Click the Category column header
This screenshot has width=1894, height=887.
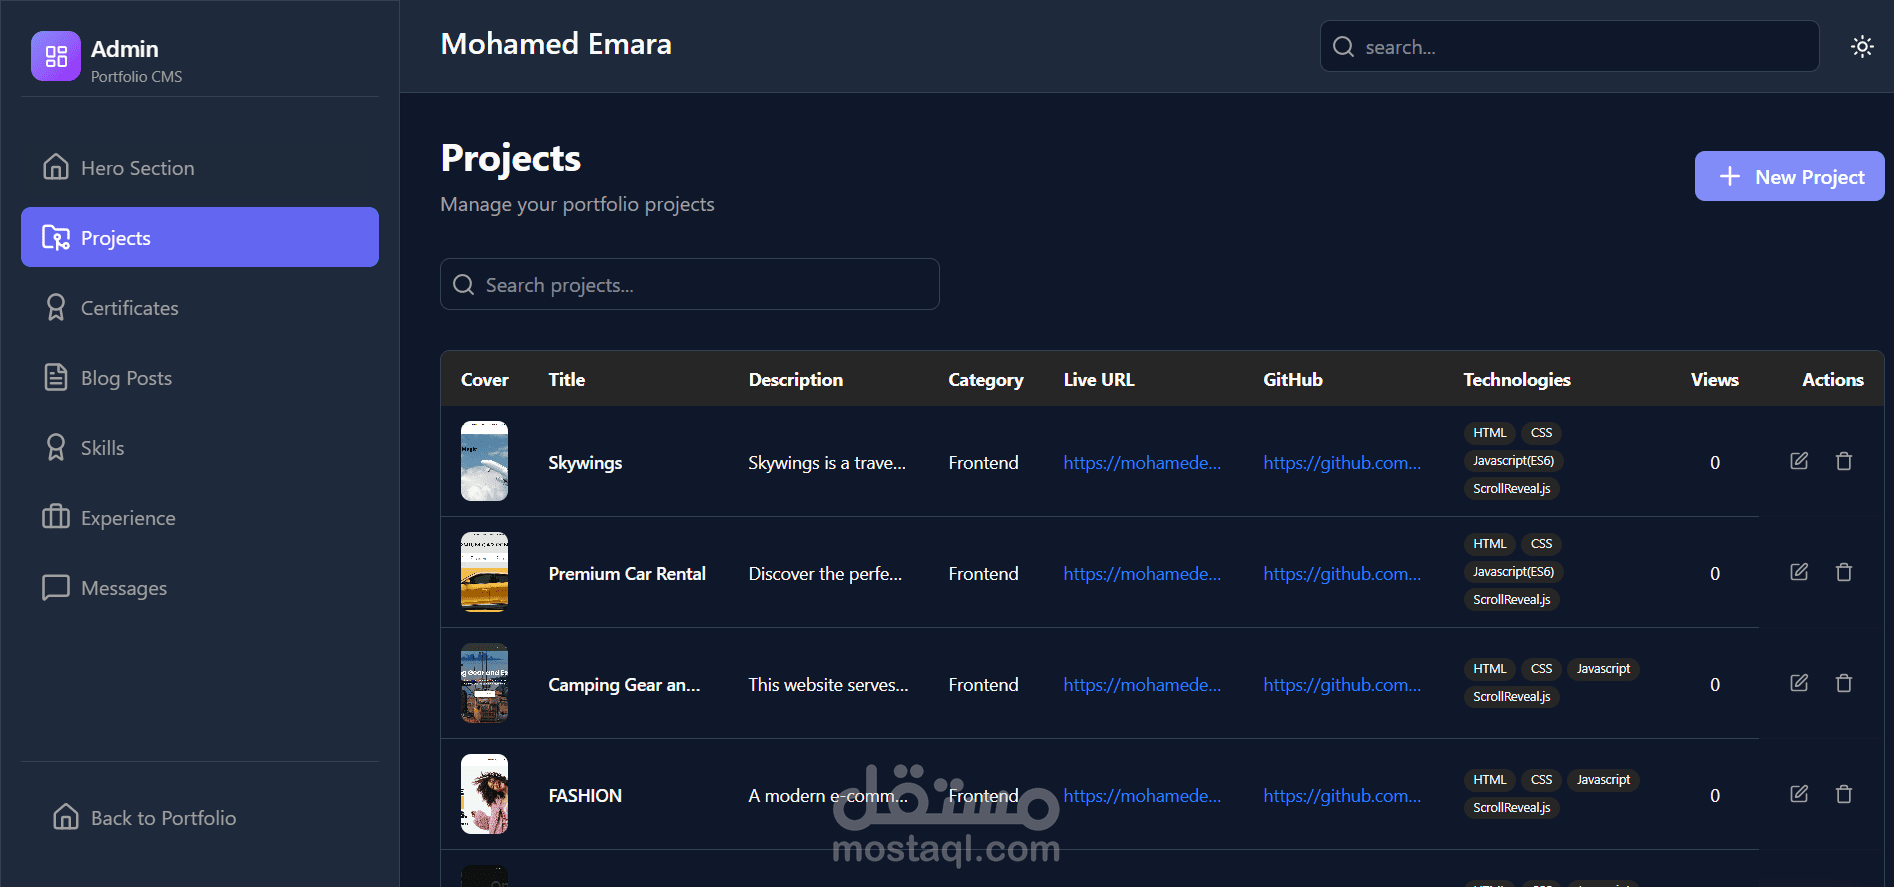coord(986,380)
